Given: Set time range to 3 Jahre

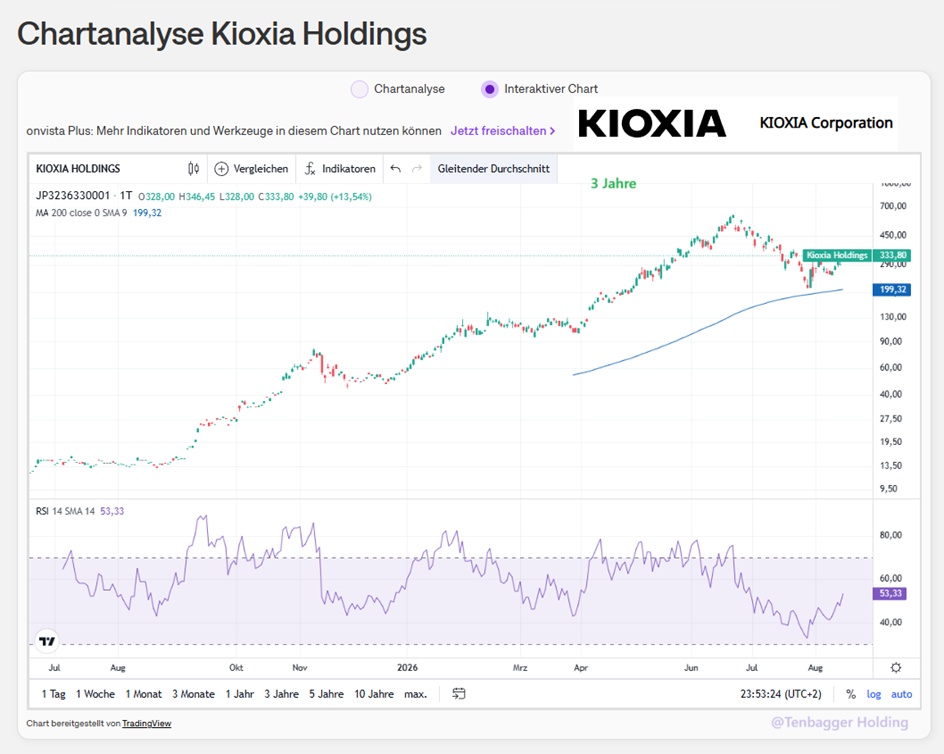Looking at the screenshot, I should pos(281,694).
